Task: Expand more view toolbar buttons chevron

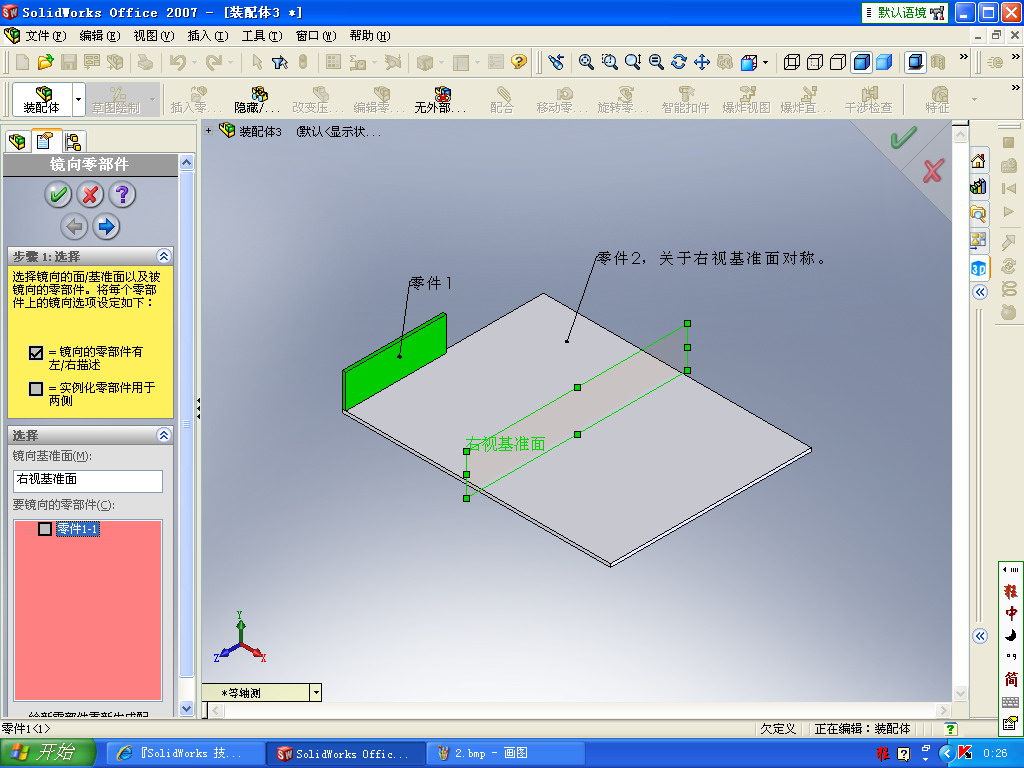Action: (963, 57)
